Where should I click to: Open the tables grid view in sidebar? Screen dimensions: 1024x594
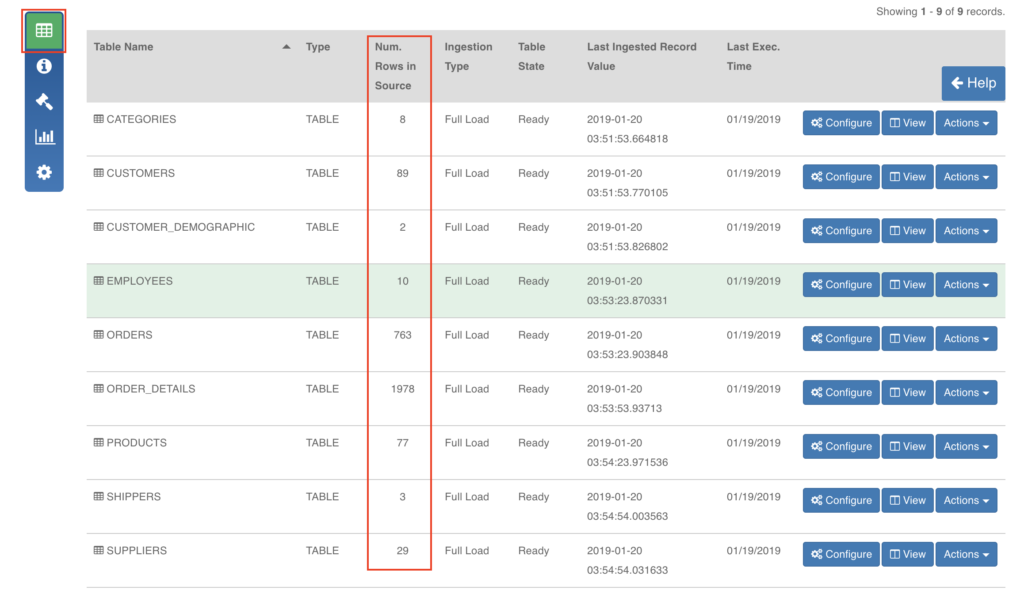(x=44, y=31)
